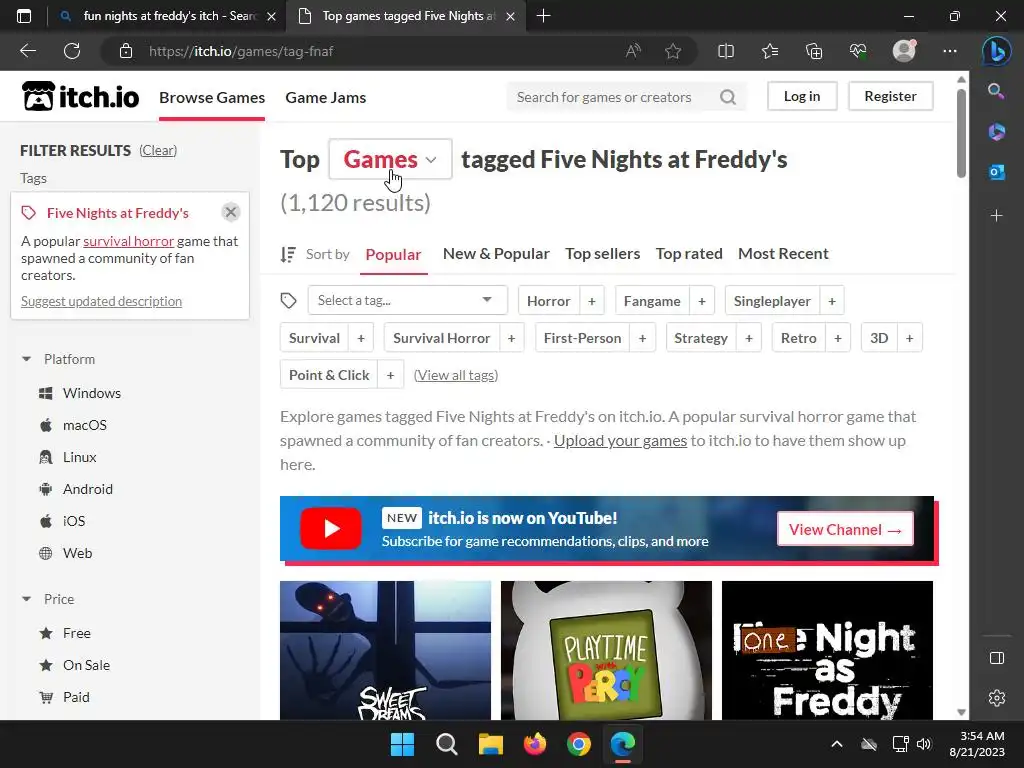Click the Windows Start button

402,744
